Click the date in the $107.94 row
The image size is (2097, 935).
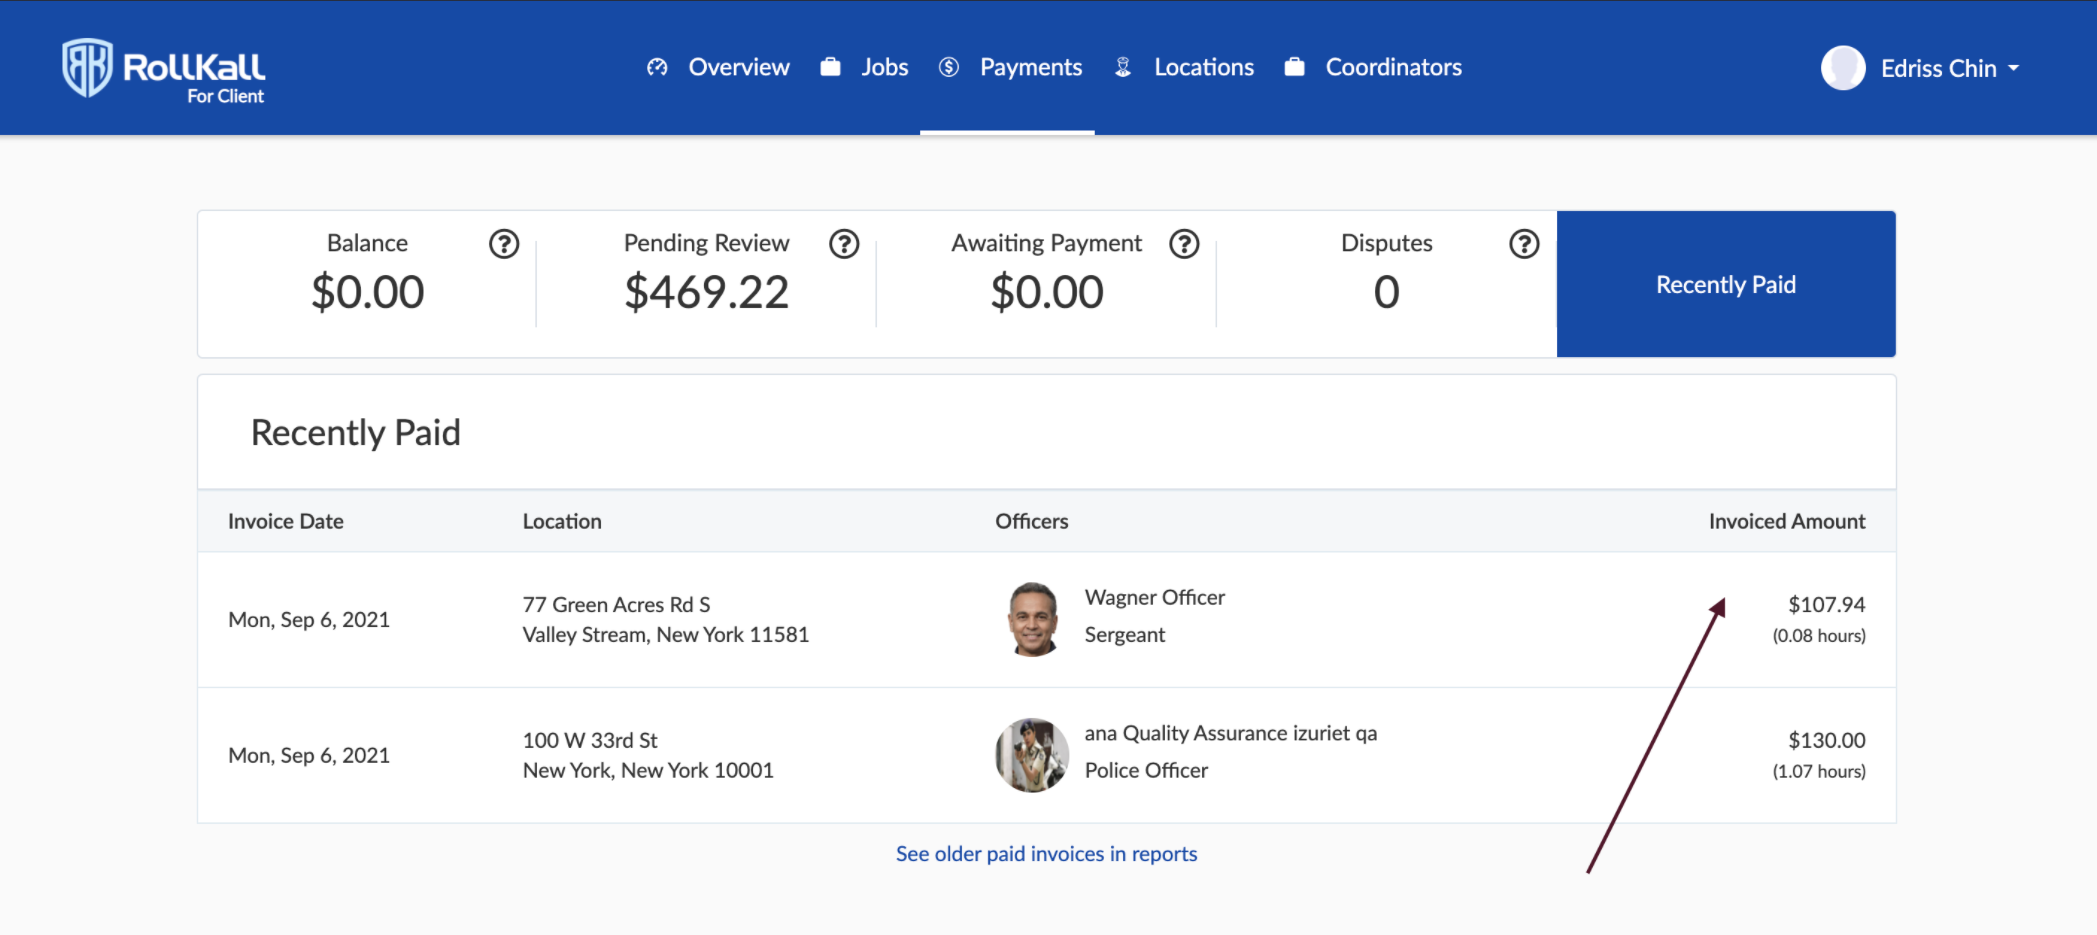pyautogui.click(x=309, y=619)
